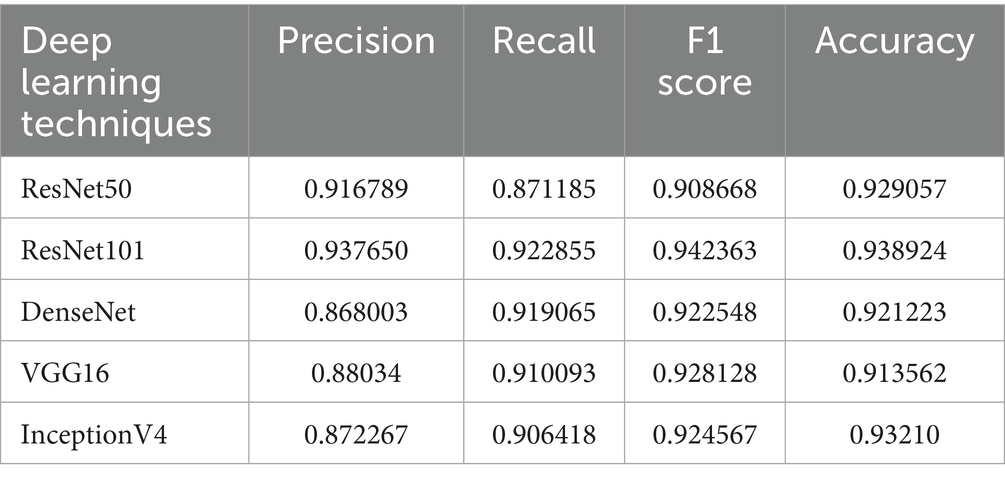Screen dimensions: 1005x482
Task: Select the Recall column header
Action: [544, 41]
